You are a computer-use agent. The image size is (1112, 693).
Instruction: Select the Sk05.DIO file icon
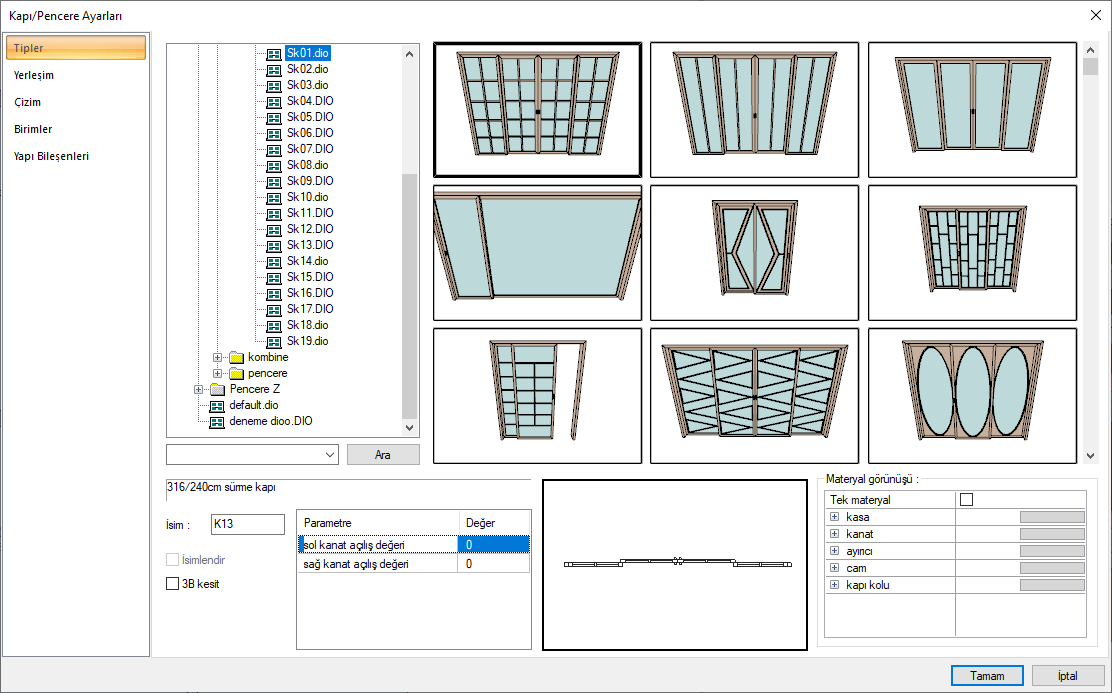(x=273, y=117)
